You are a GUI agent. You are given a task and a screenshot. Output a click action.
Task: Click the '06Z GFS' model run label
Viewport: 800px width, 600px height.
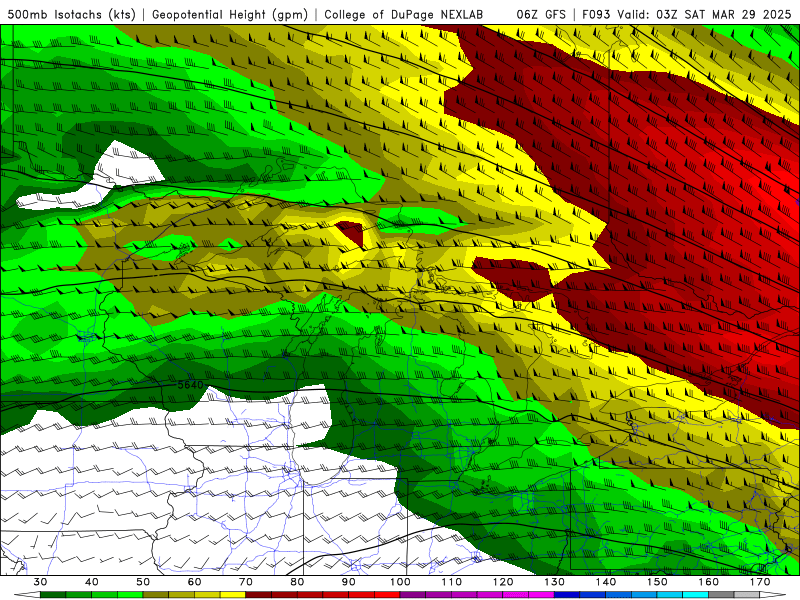pos(541,15)
